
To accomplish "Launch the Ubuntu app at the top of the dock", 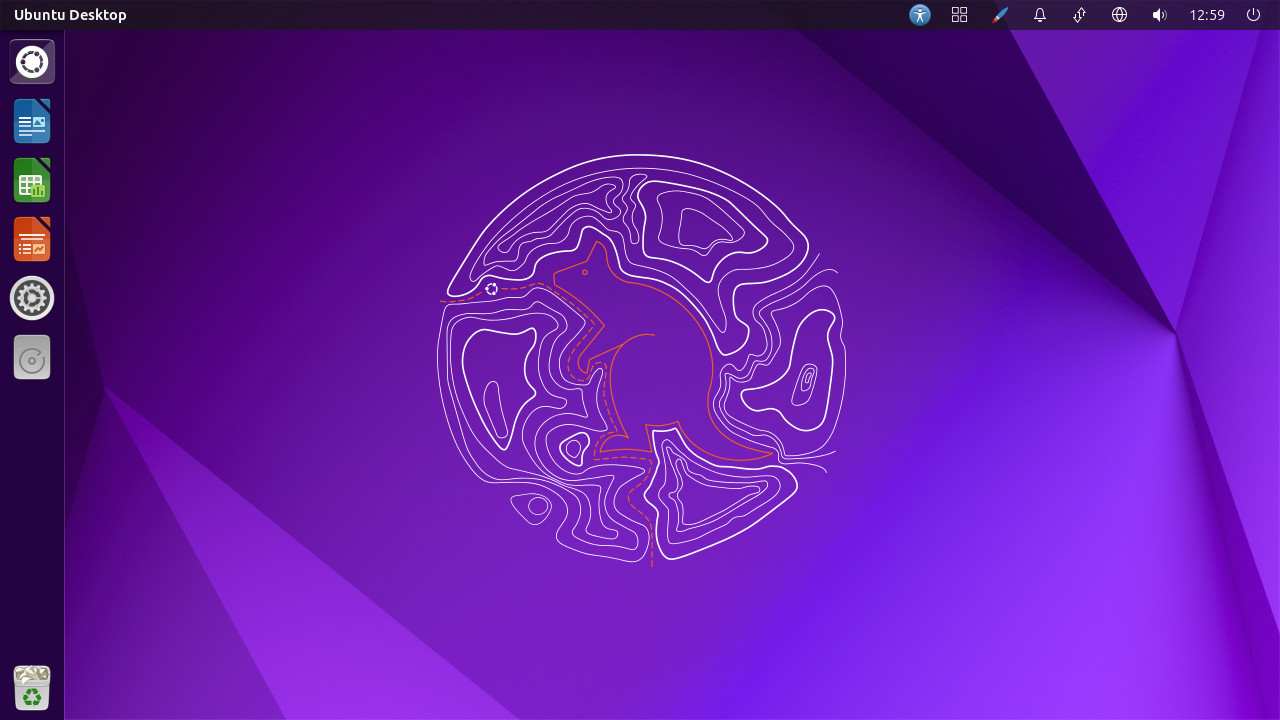I will click(x=31, y=61).
